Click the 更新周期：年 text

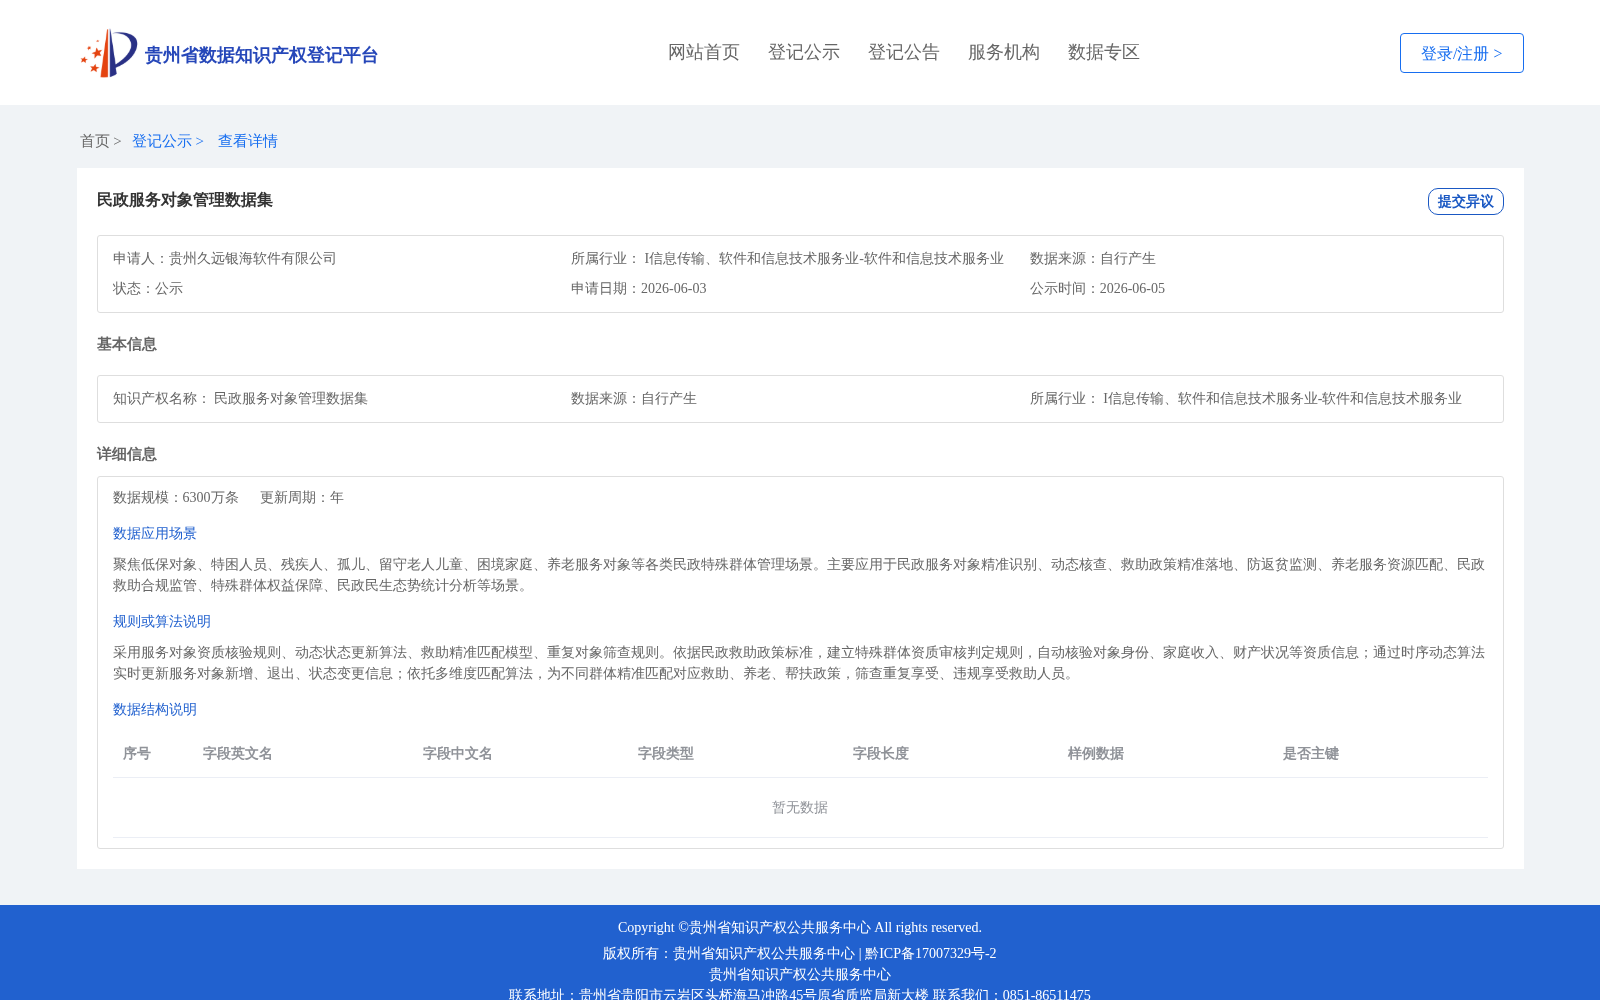pos(302,497)
